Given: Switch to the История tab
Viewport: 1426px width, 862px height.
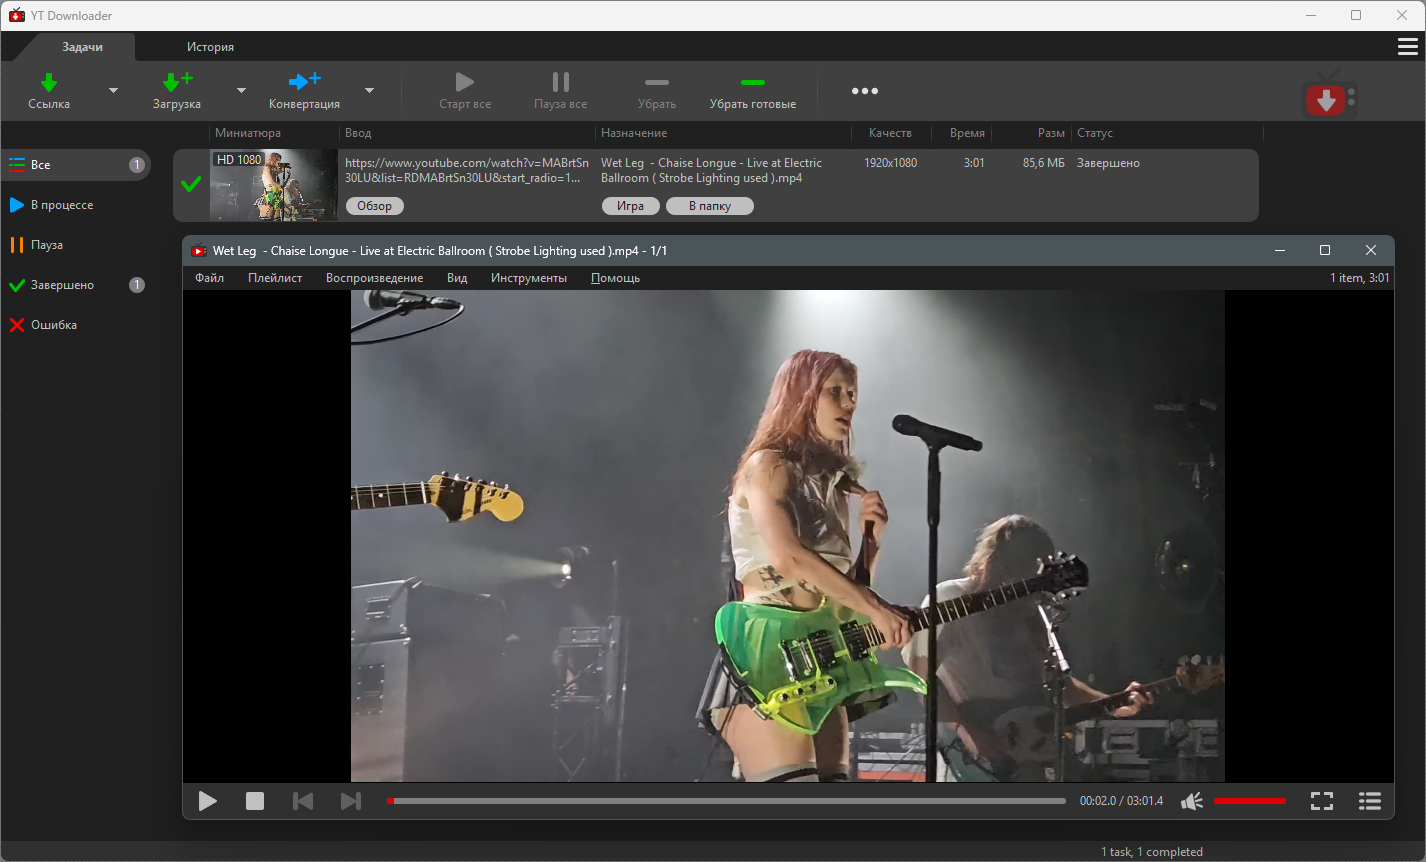Looking at the screenshot, I should [x=210, y=47].
